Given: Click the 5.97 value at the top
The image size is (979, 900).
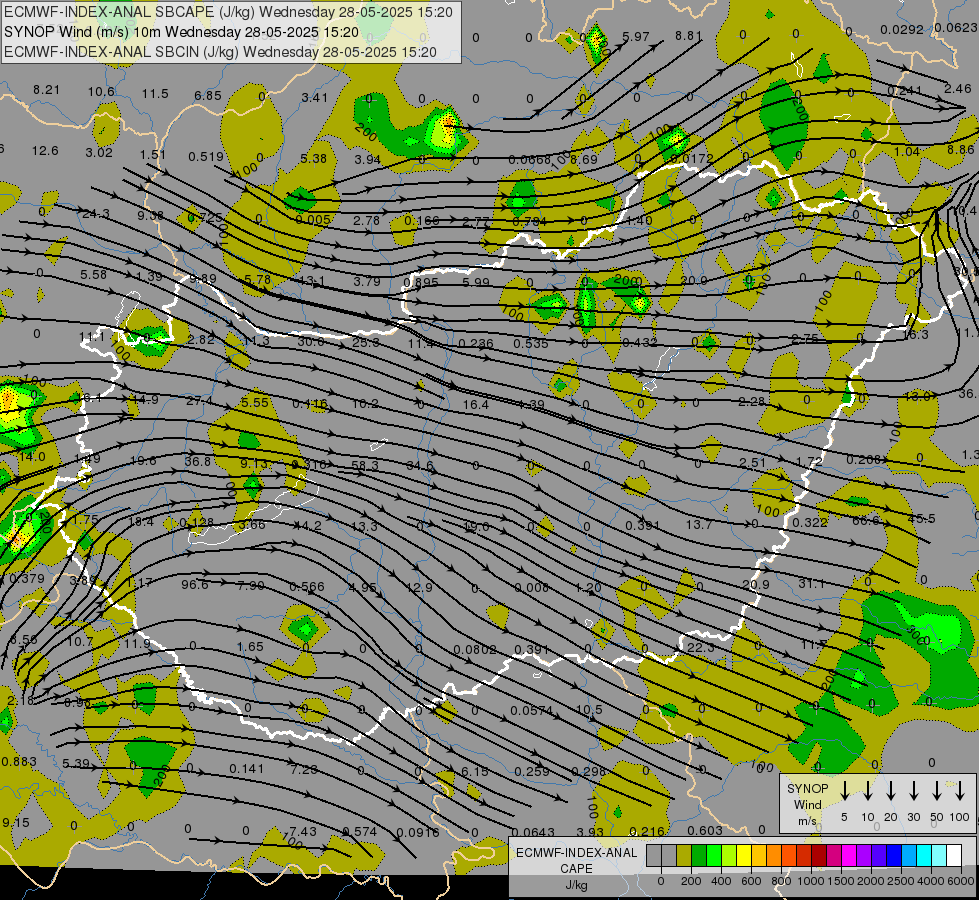Looking at the screenshot, I should point(636,36).
